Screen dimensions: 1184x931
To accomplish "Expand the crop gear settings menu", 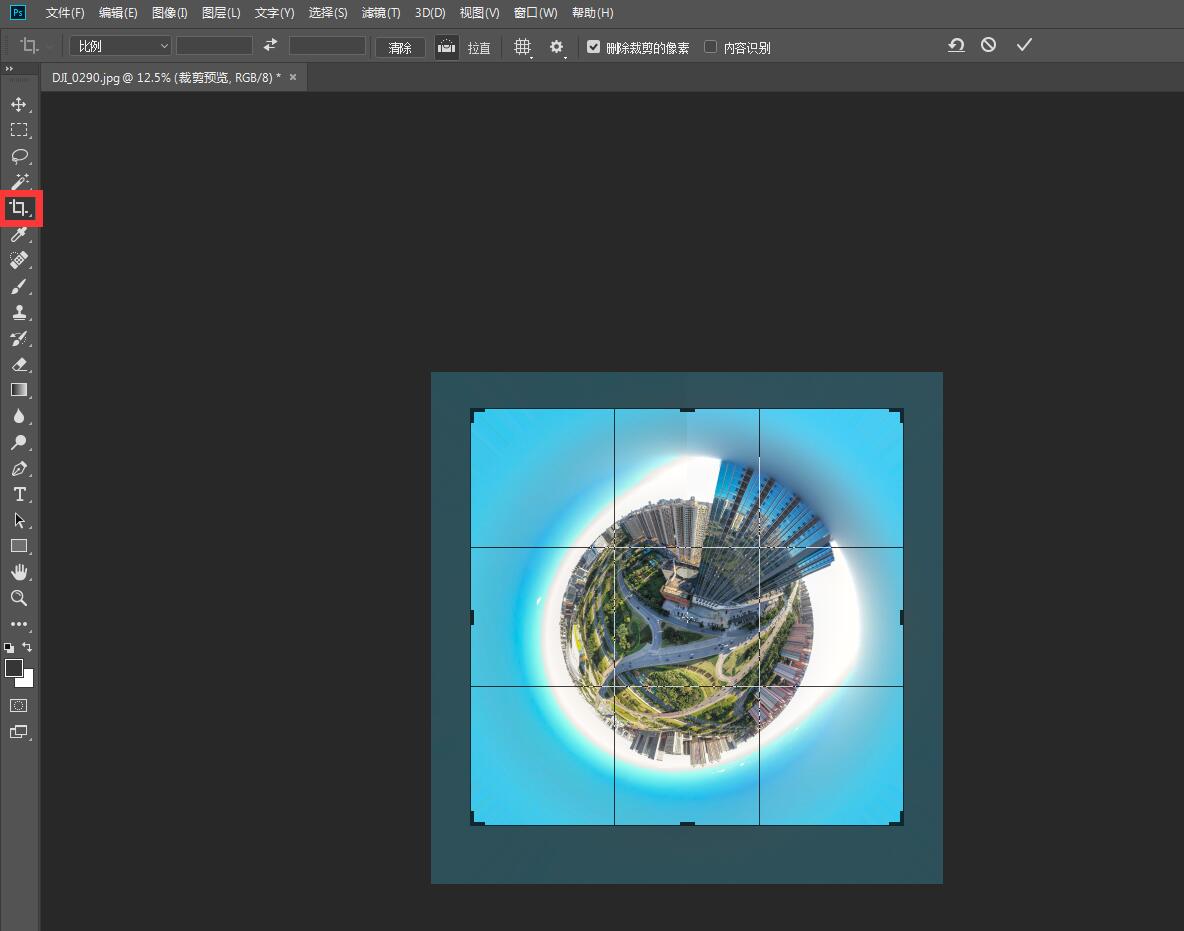I will click(557, 47).
